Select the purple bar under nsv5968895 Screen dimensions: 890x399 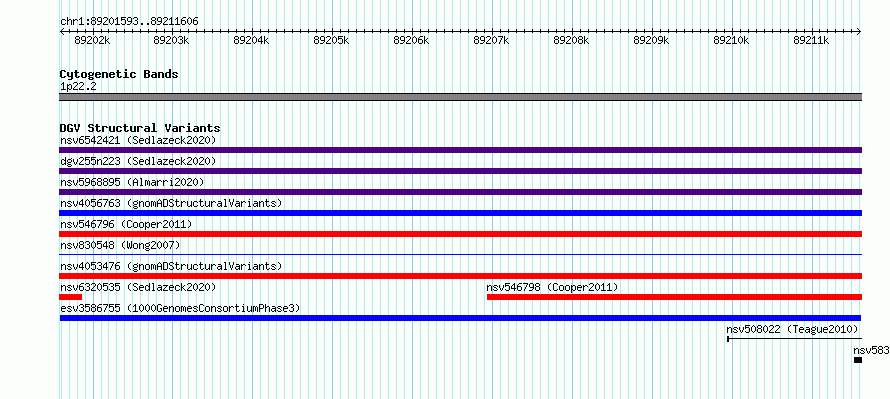pyautogui.click(x=460, y=192)
